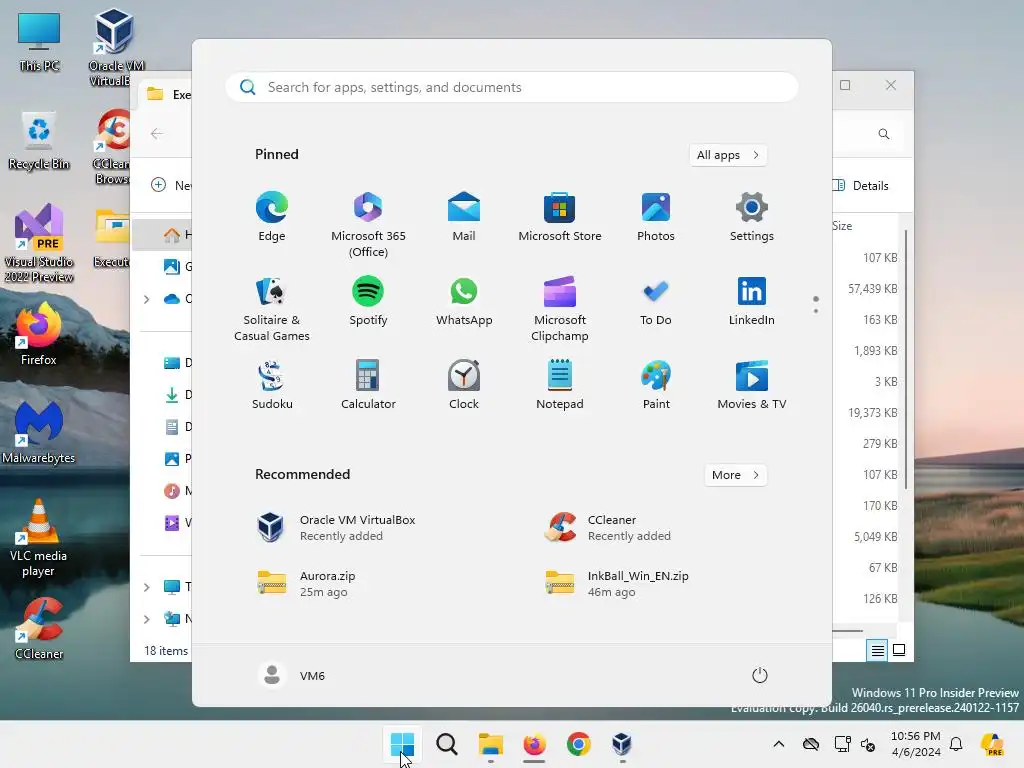Select CCleaner desktop shortcut
This screenshot has width=1024, height=768.
click(39, 629)
